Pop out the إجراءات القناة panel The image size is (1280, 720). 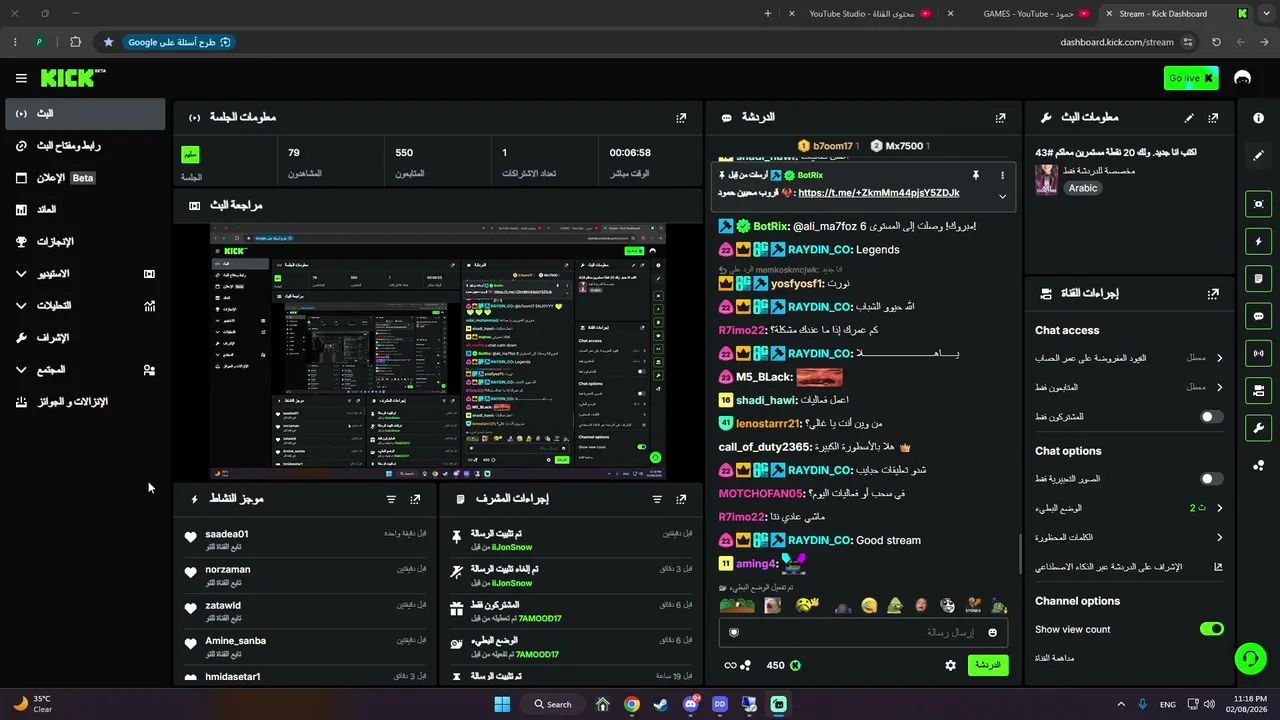point(1213,294)
